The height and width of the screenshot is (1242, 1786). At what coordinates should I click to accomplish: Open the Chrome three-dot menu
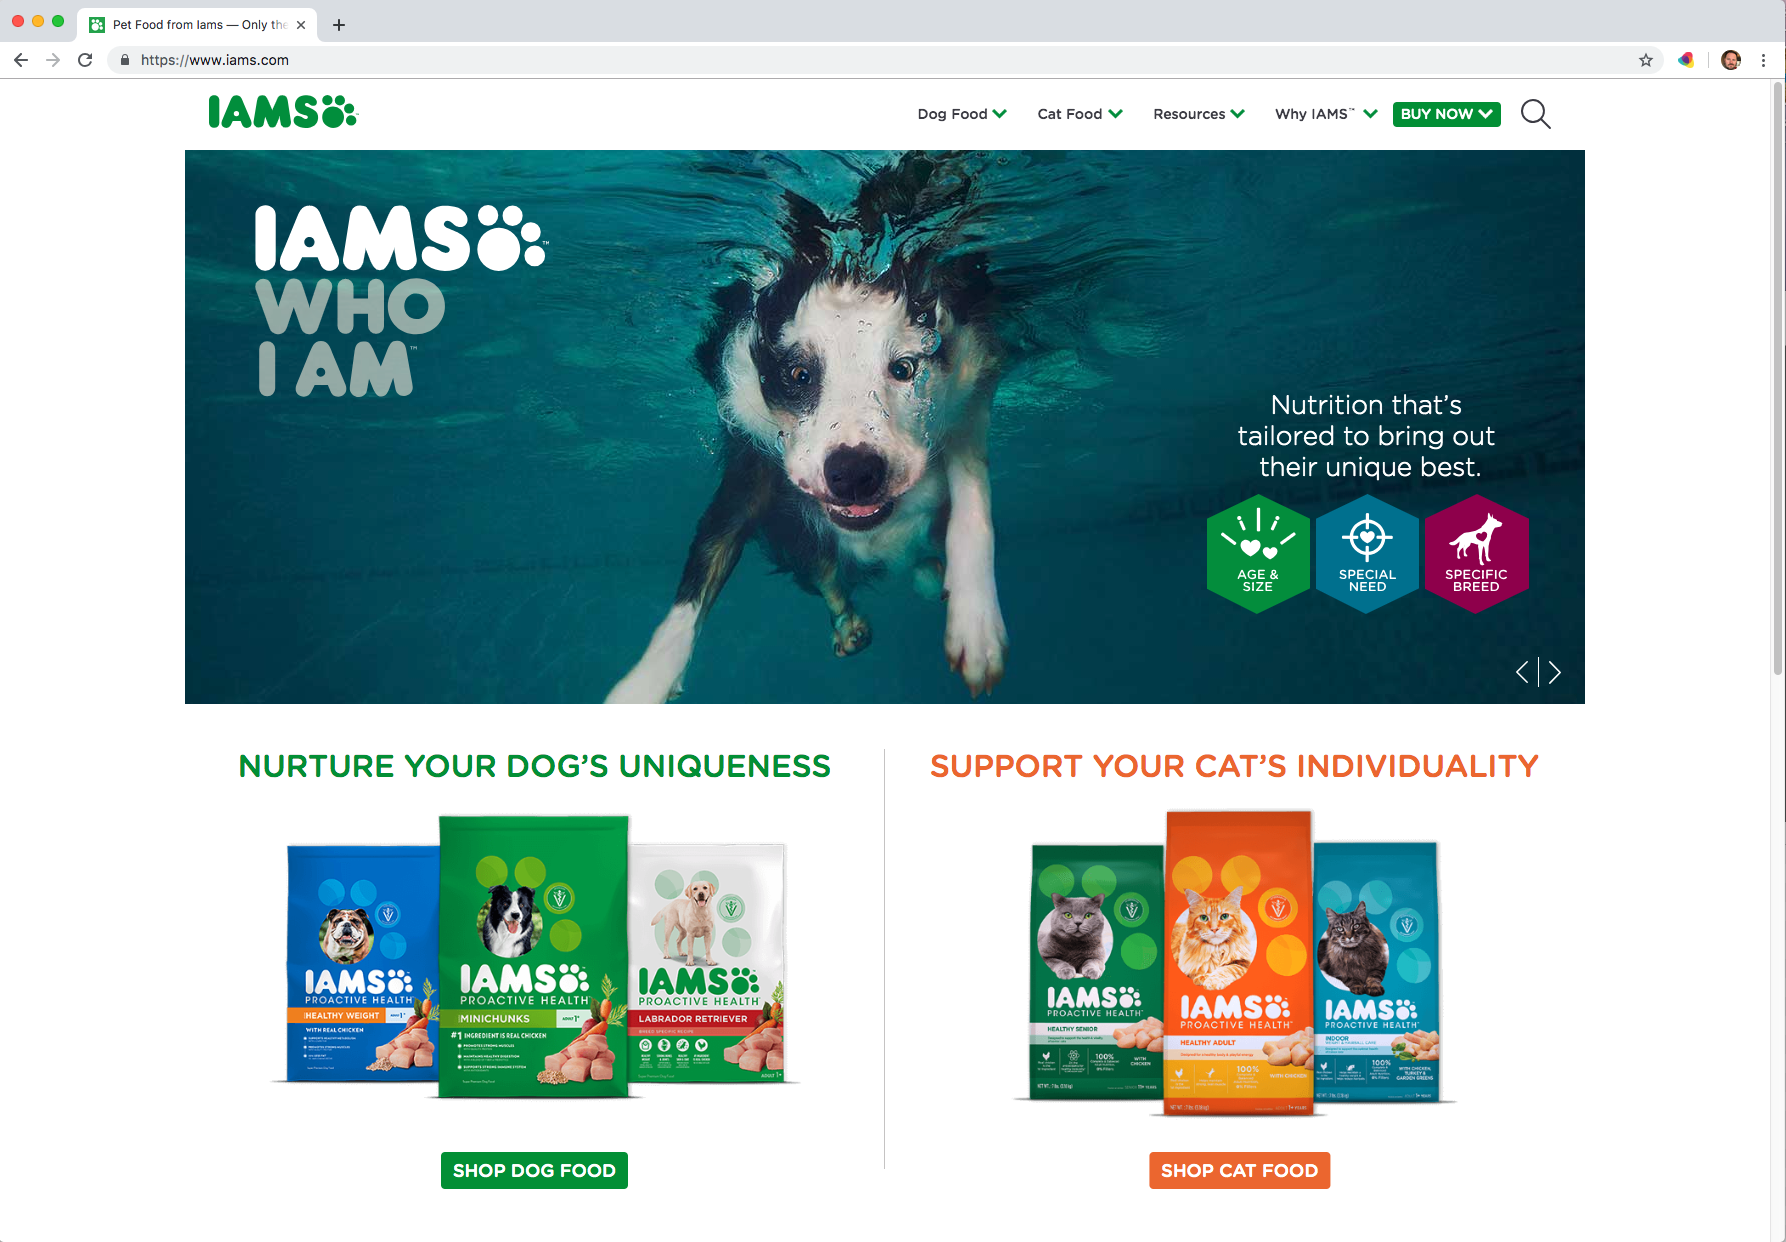1763,60
